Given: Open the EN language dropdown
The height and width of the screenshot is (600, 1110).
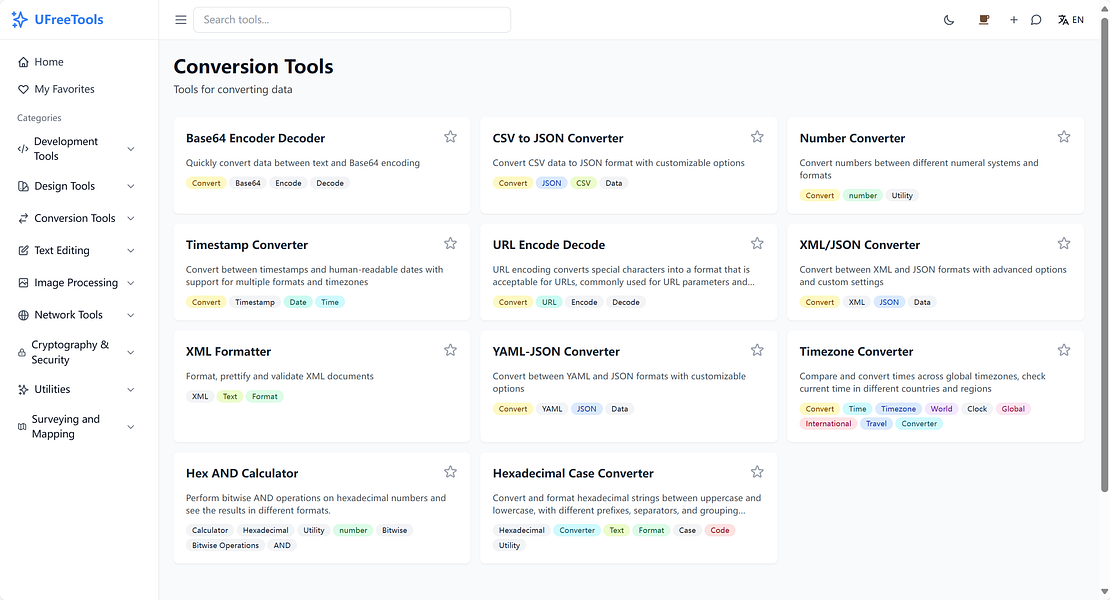Looking at the screenshot, I should point(1070,19).
